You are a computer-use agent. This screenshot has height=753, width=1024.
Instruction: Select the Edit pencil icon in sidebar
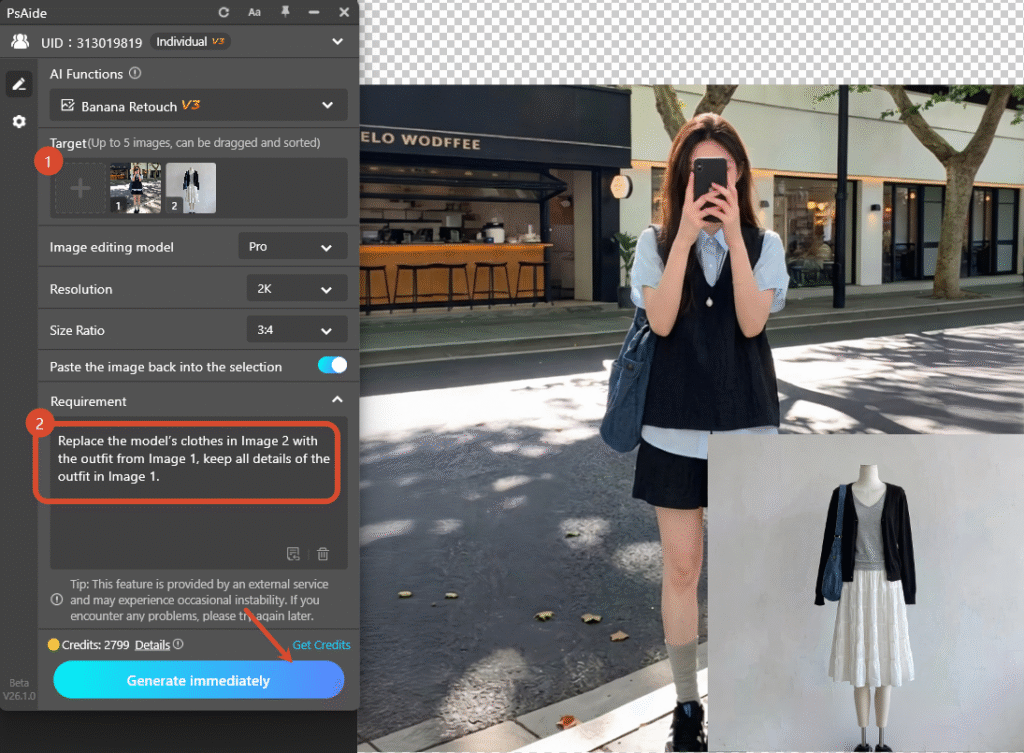[x=18, y=84]
